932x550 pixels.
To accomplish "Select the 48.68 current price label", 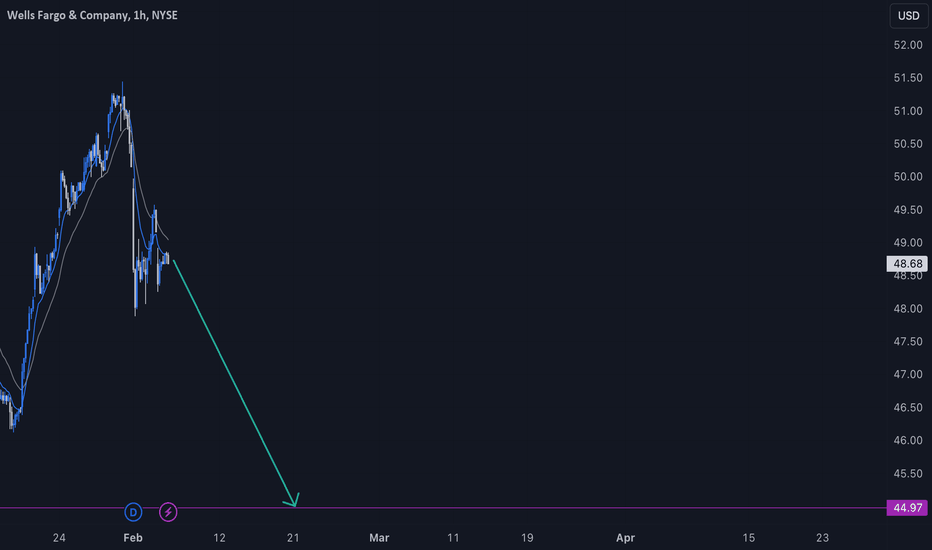I will pos(907,263).
